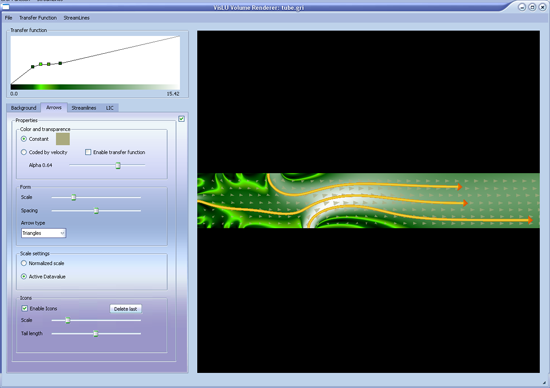Viewport: 550px width, 388px height.
Task: Open the Transfer Function menu
Action: coord(38,18)
